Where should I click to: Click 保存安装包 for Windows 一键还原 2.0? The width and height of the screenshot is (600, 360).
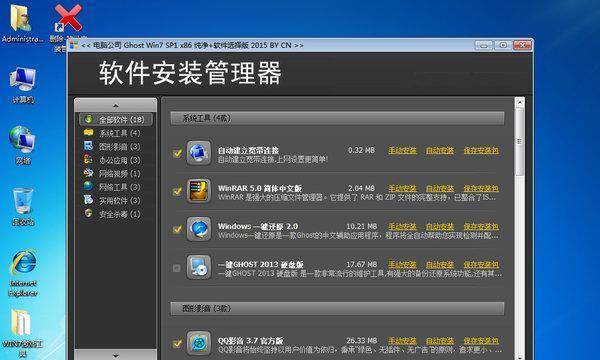tap(481, 226)
